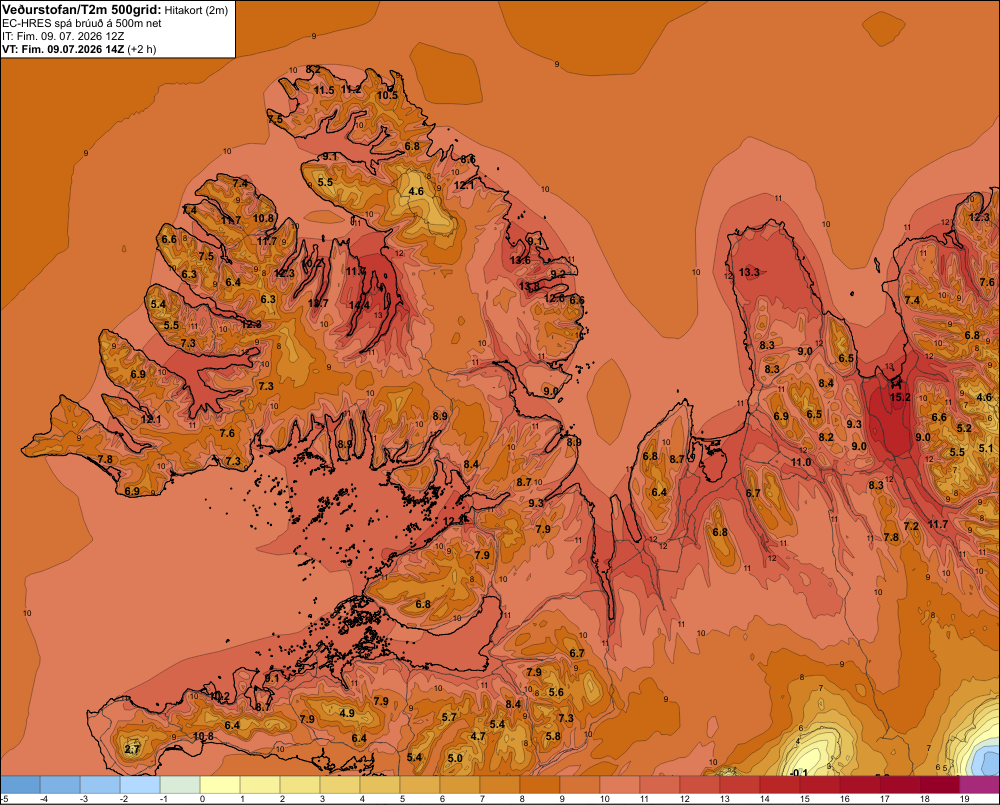Image resolution: width=1000 pixels, height=805 pixels.
Task: Click the 11.0 temperature value
Action: coord(802,462)
